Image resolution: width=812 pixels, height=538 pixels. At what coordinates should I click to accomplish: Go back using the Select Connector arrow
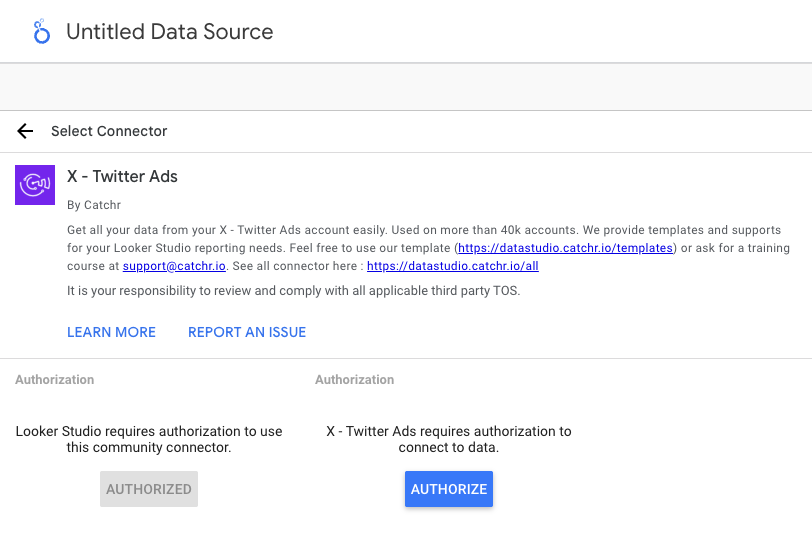[x=25, y=131]
